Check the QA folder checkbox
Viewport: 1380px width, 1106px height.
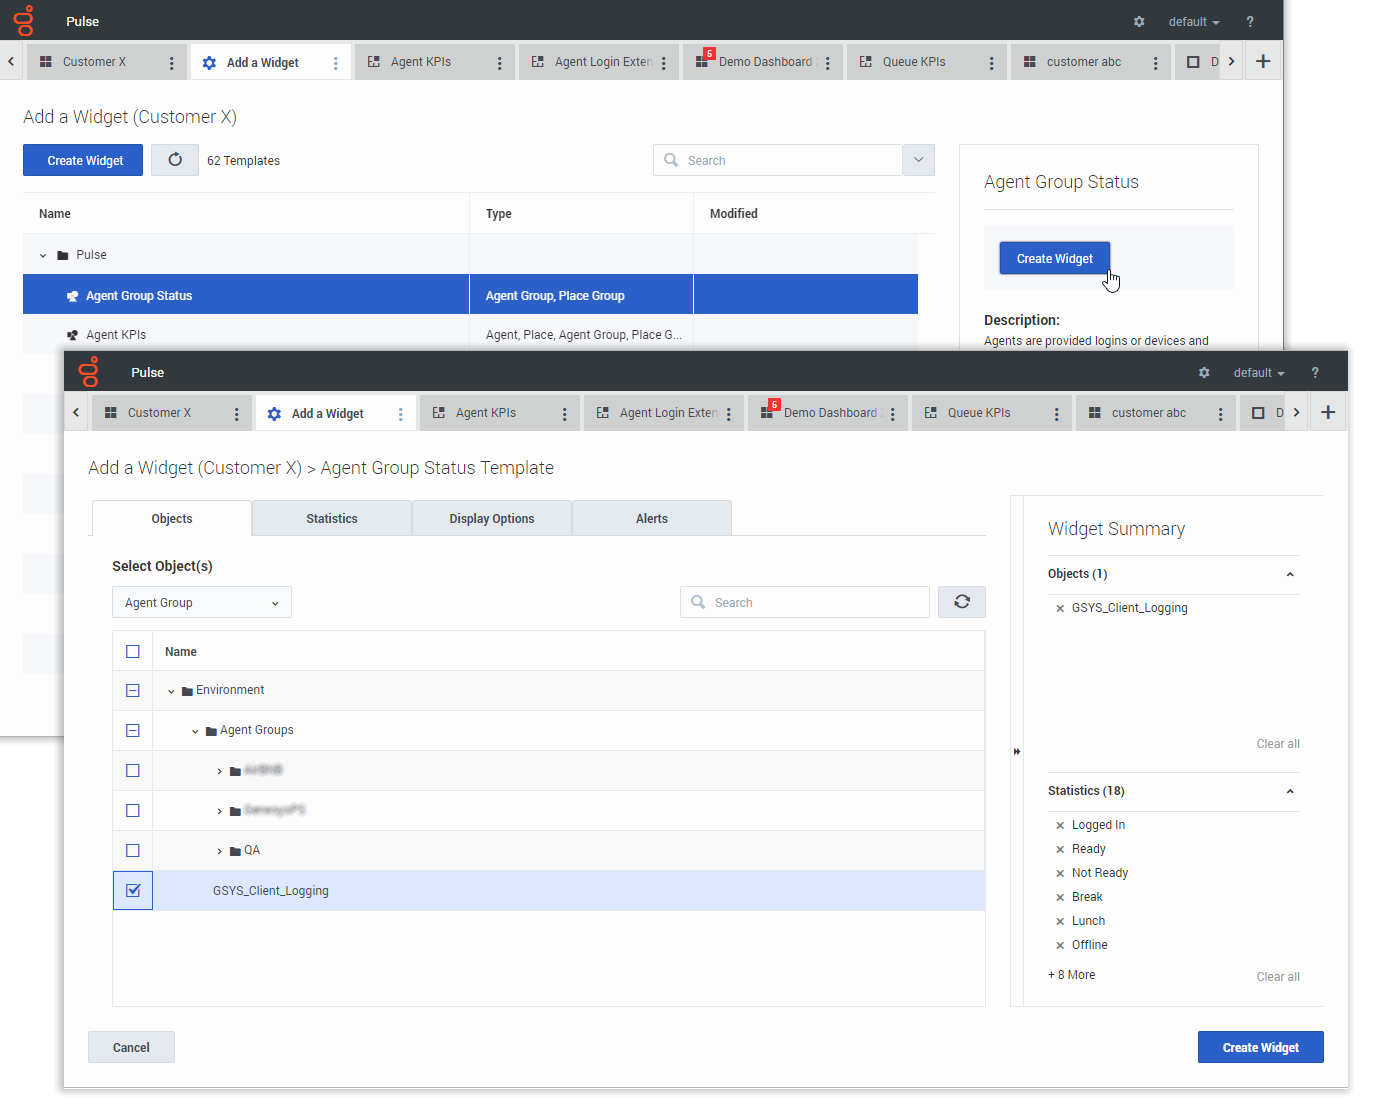[133, 850]
